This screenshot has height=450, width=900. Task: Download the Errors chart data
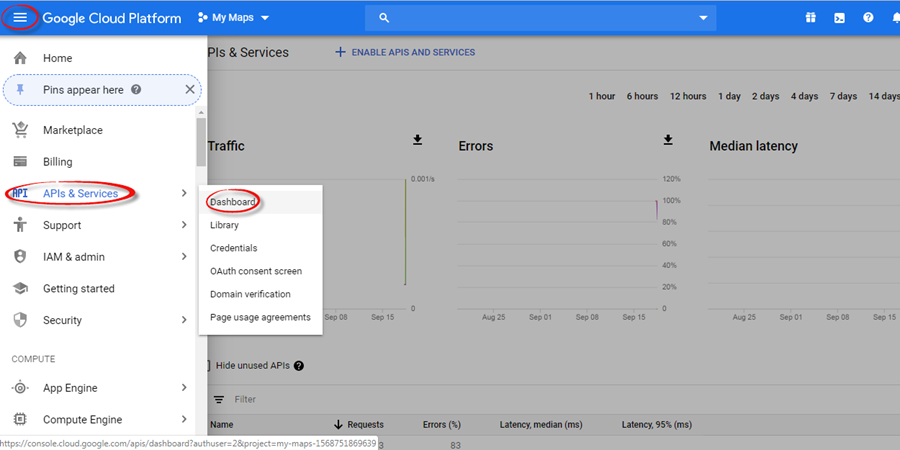coord(668,140)
